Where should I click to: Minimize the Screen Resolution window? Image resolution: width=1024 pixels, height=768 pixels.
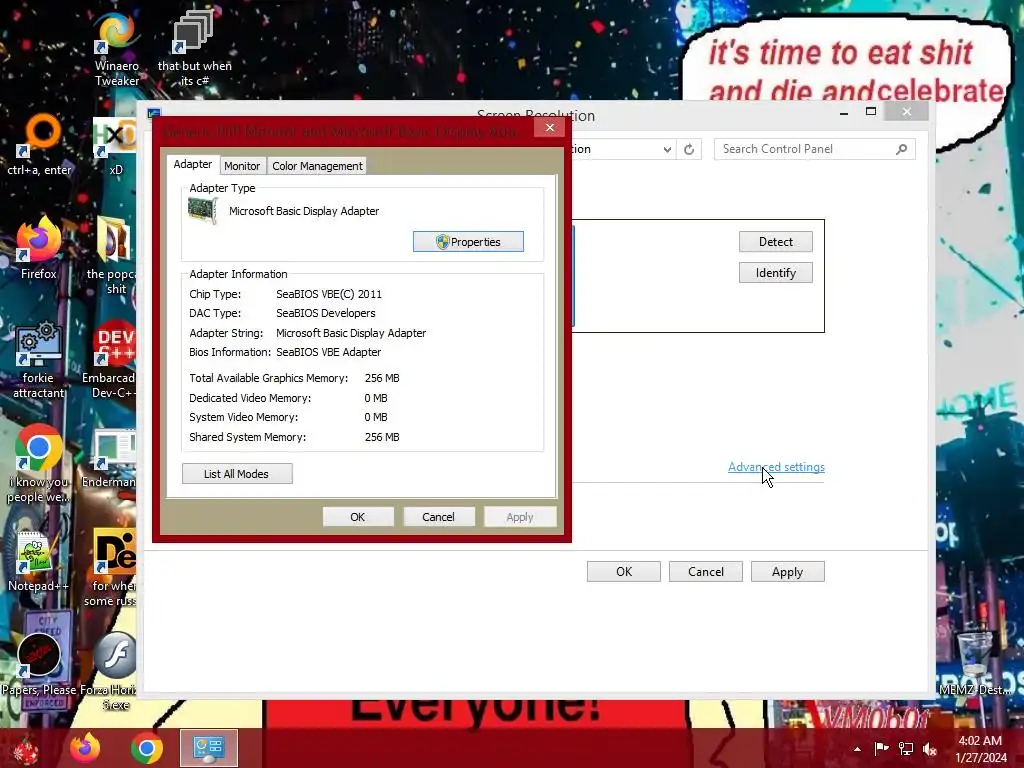click(844, 112)
